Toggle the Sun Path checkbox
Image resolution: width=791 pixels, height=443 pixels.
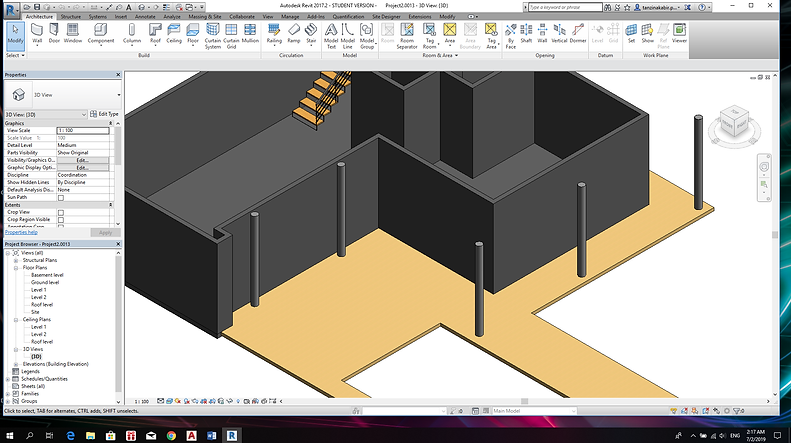point(61,198)
